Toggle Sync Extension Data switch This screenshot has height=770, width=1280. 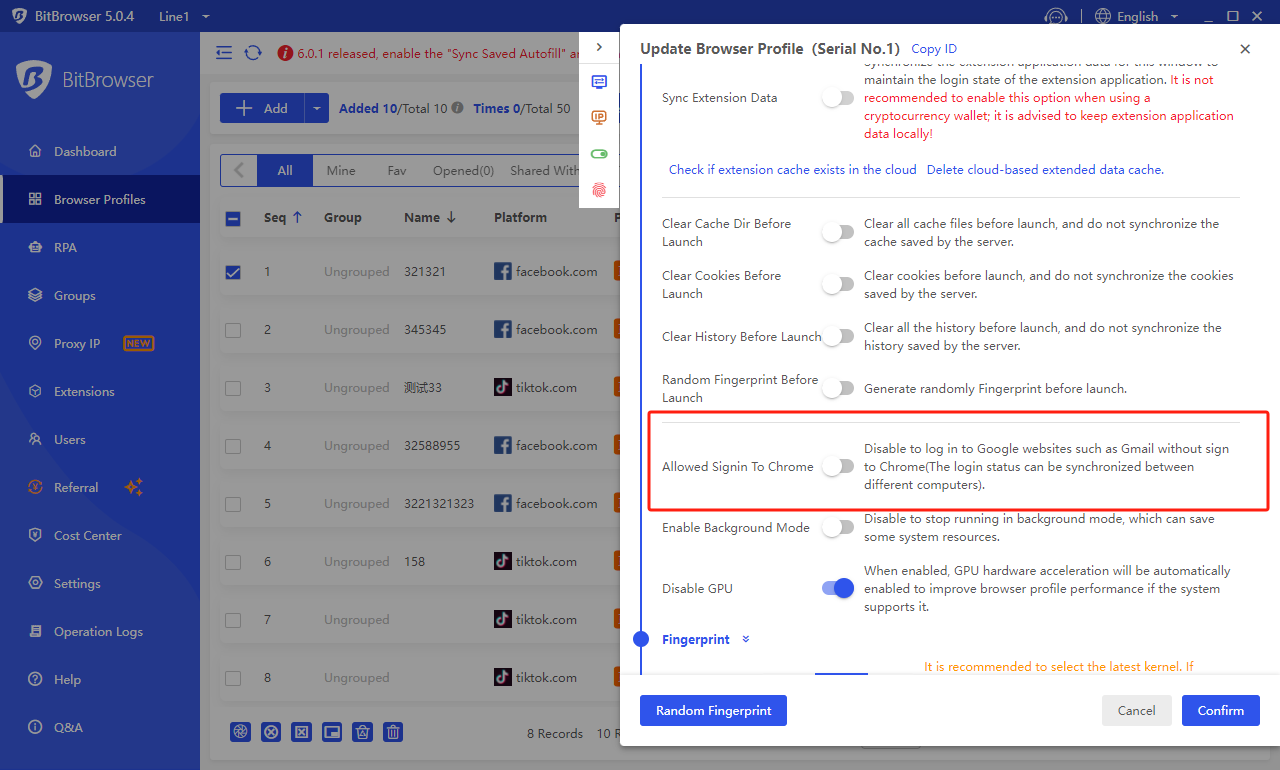click(x=838, y=98)
